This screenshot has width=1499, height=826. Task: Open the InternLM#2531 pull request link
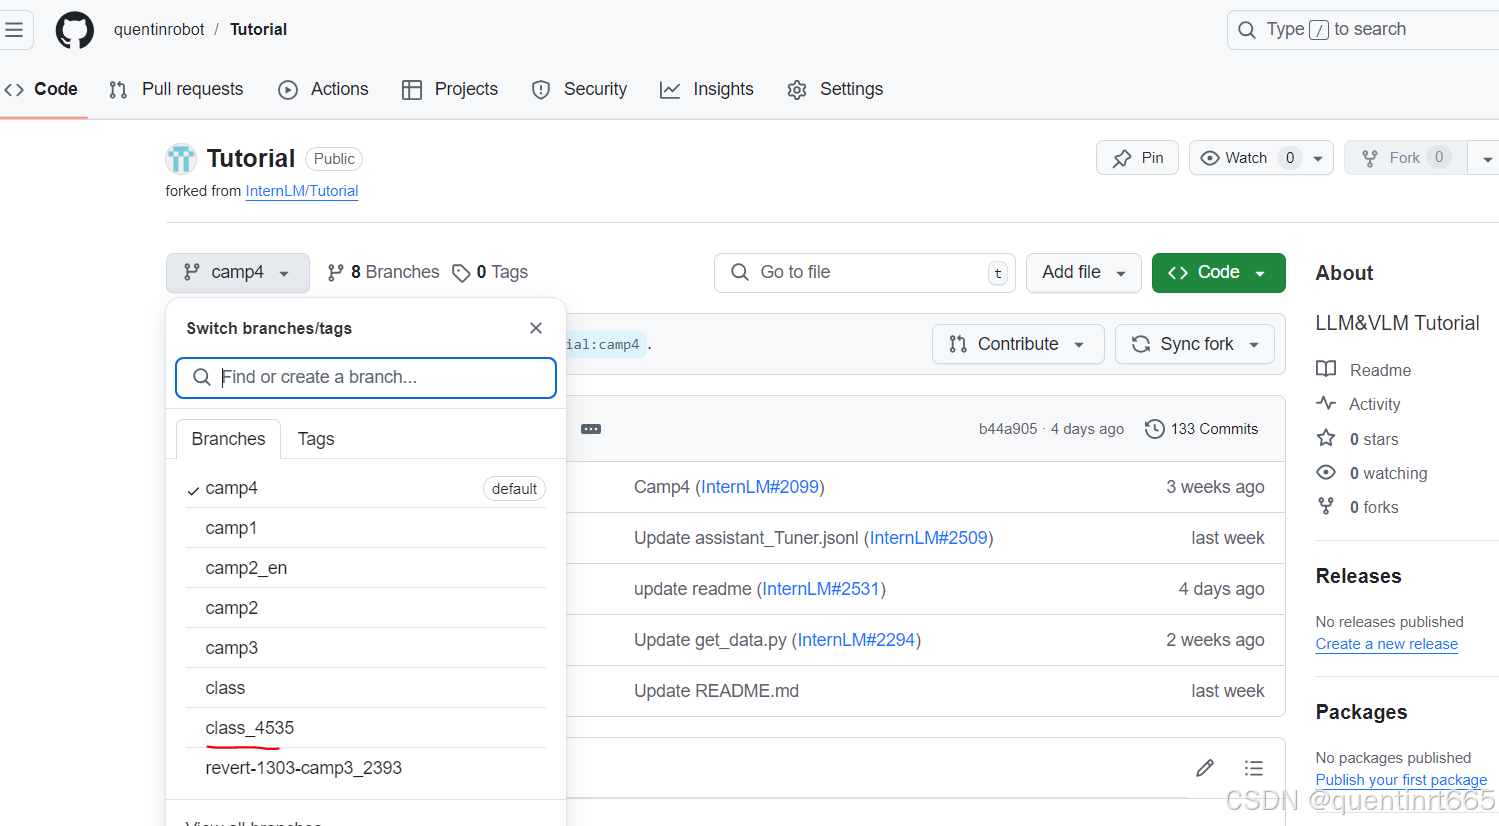[x=821, y=589]
